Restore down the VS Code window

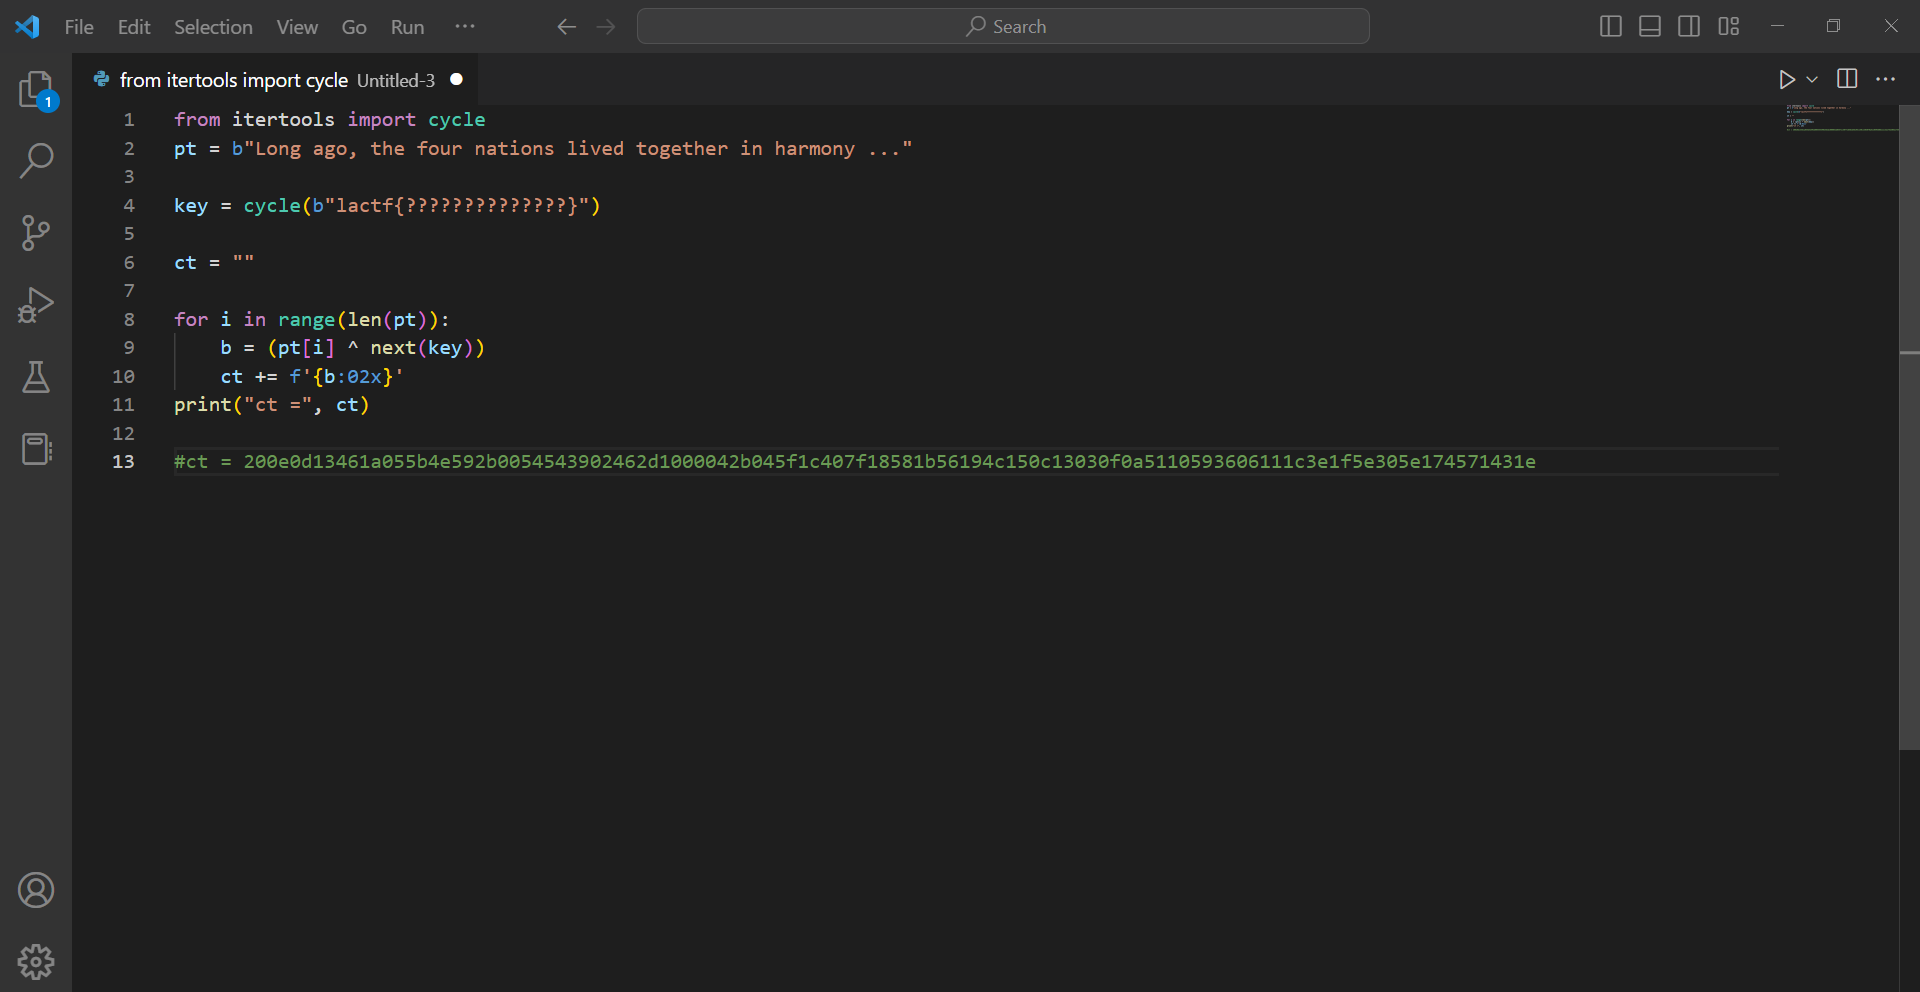(x=1833, y=27)
